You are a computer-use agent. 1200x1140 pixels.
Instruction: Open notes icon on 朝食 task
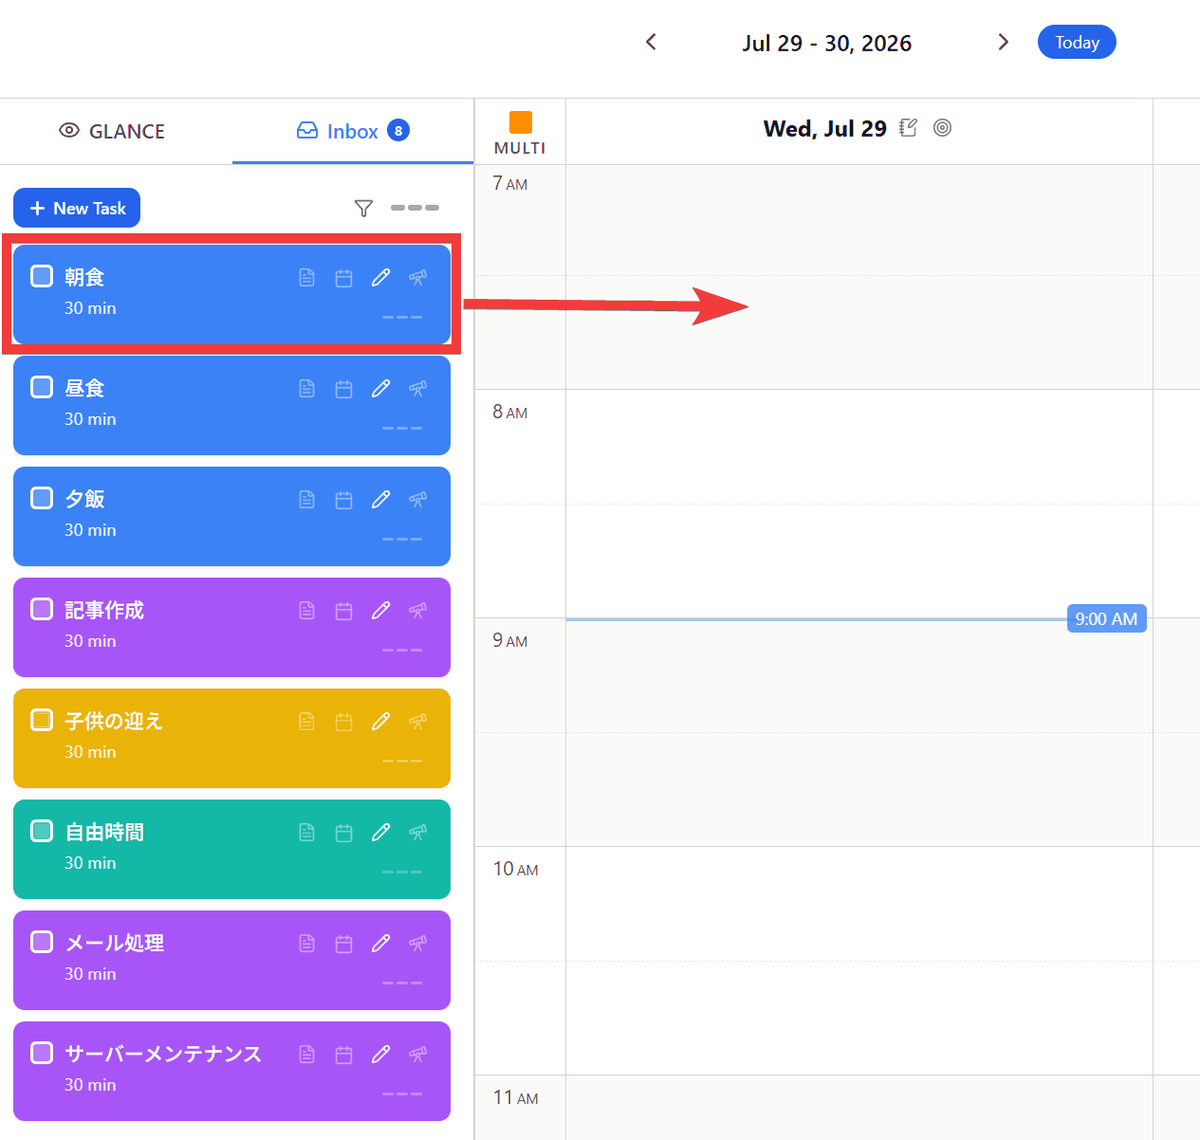(x=307, y=278)
